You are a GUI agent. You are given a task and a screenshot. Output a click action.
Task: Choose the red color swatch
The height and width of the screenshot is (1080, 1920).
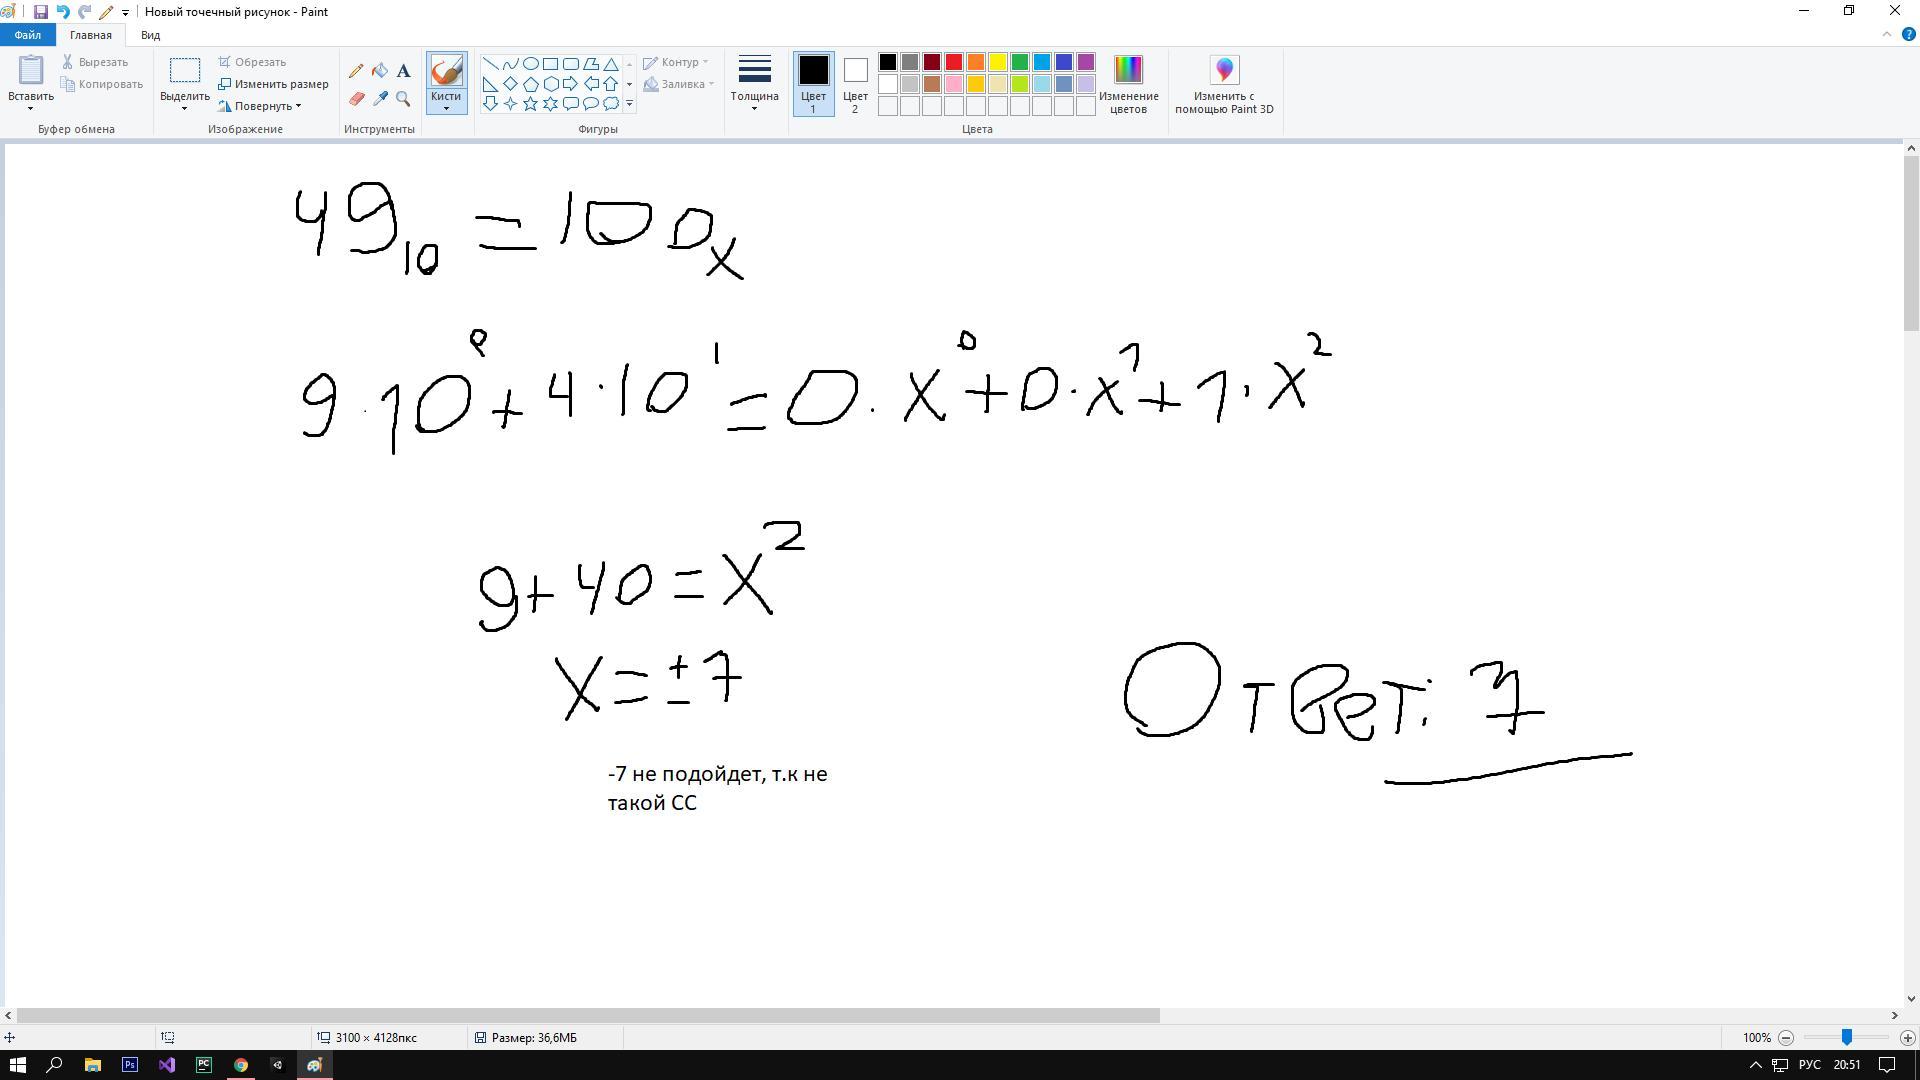coord(954,62)
